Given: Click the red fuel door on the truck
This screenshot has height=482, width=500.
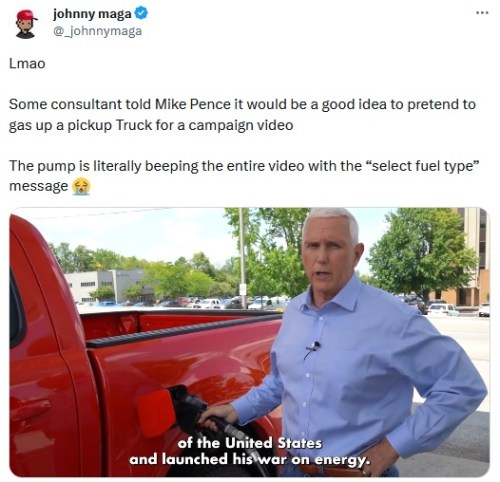Looking at the screenshot, I should (x=156, y=413).
